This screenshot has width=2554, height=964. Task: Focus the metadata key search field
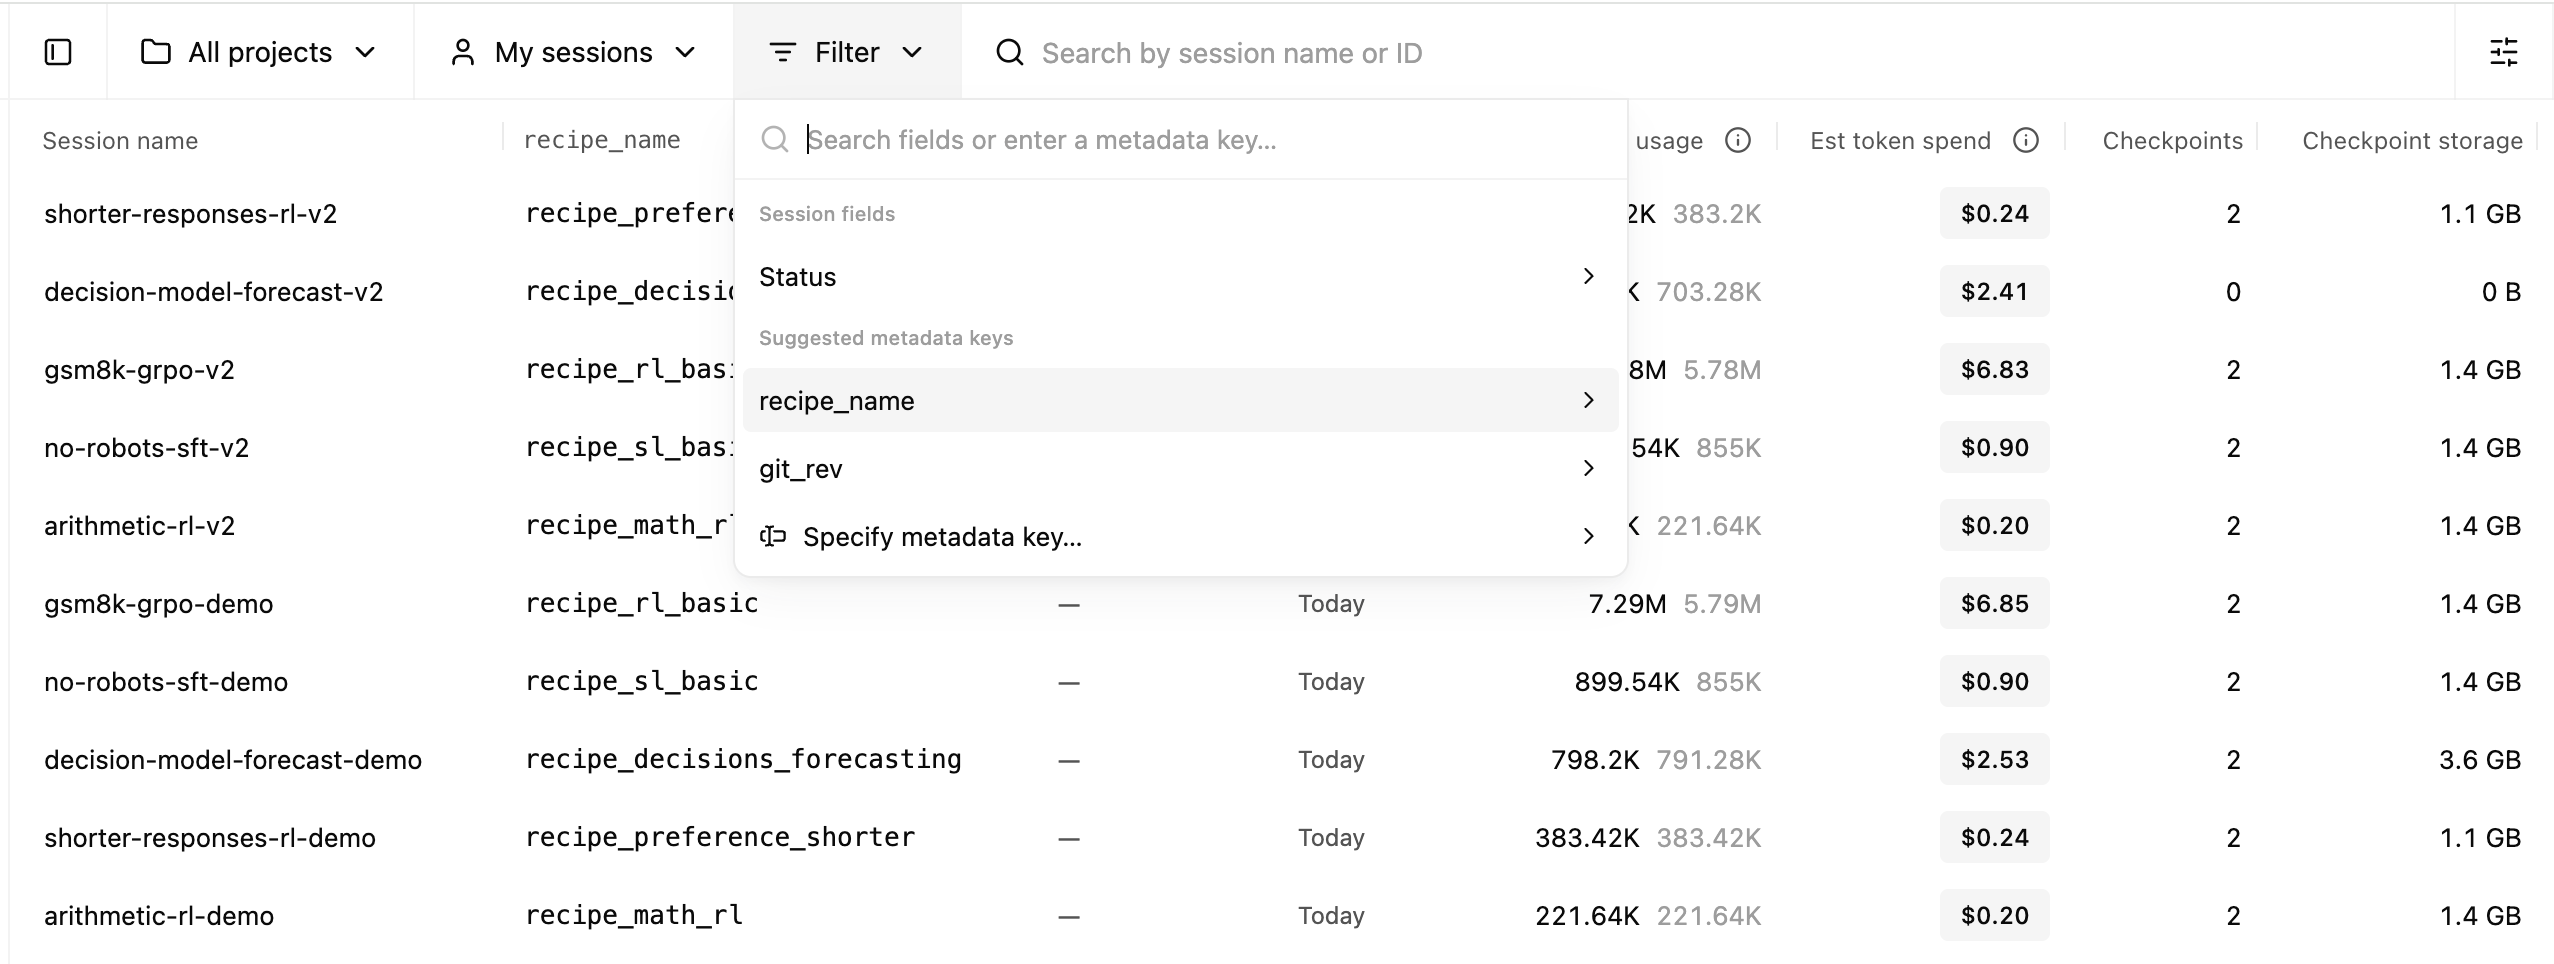coord(1180,140)
